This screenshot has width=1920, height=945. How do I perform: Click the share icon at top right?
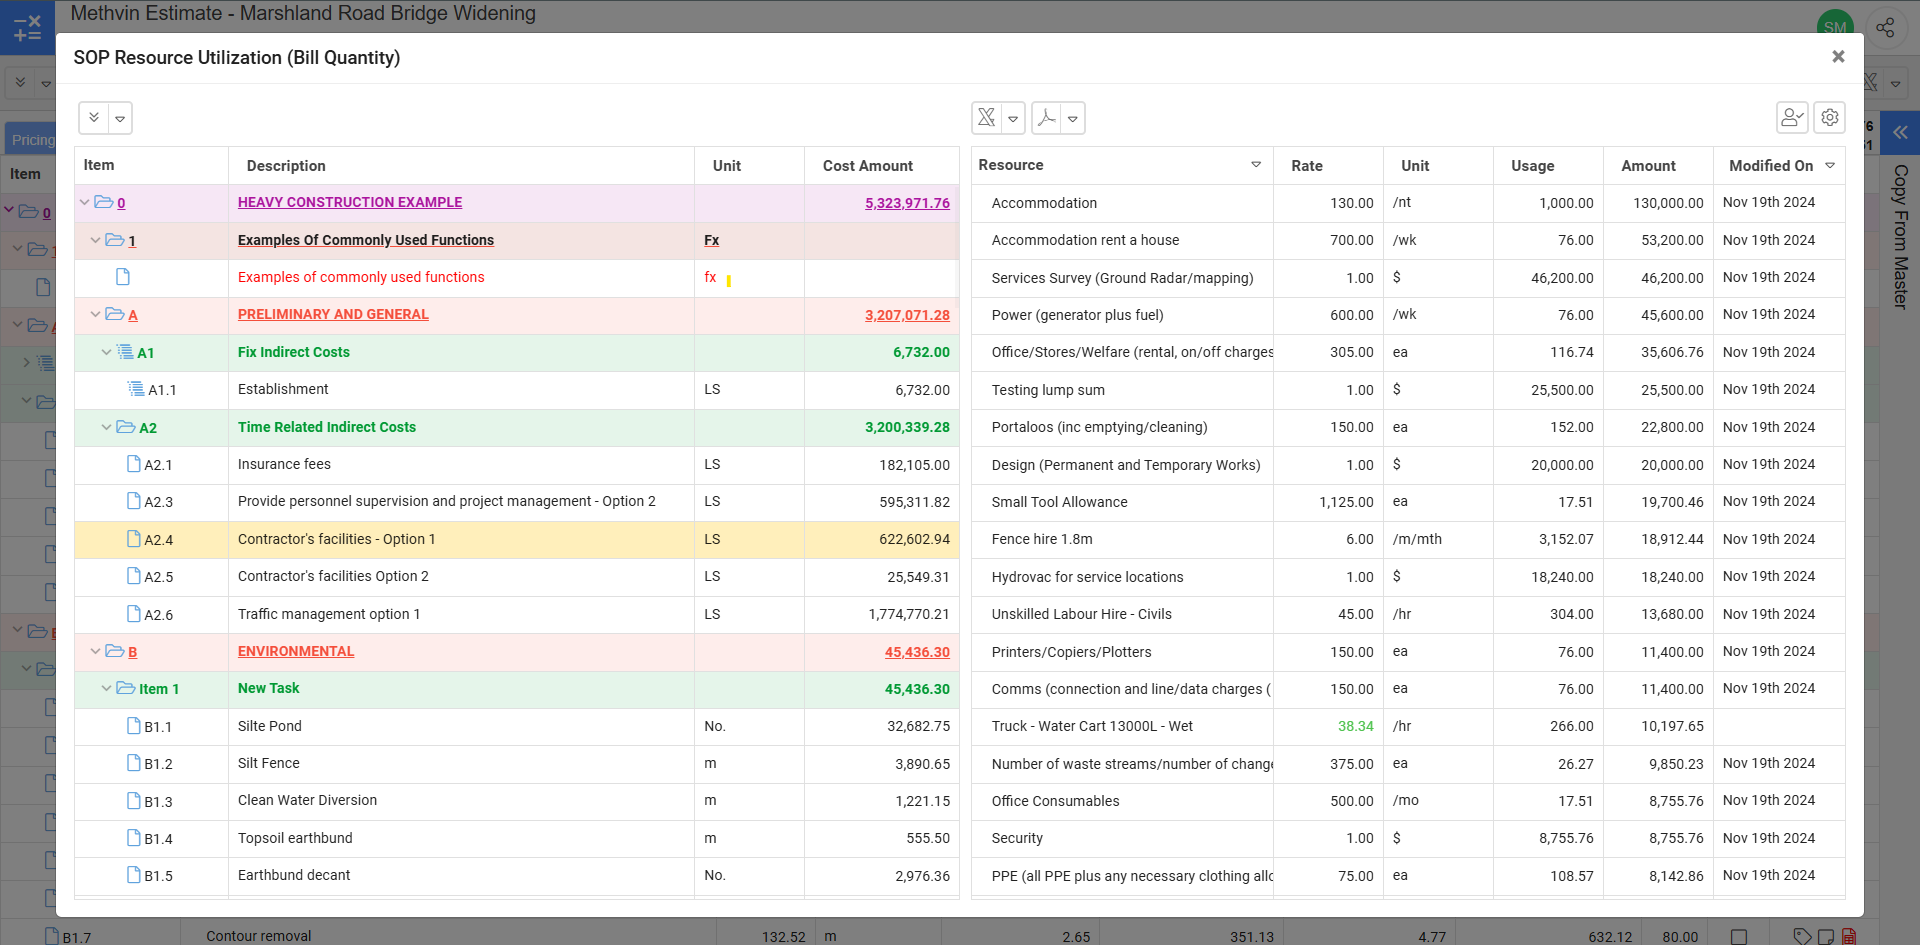(x=1885, y=28)
